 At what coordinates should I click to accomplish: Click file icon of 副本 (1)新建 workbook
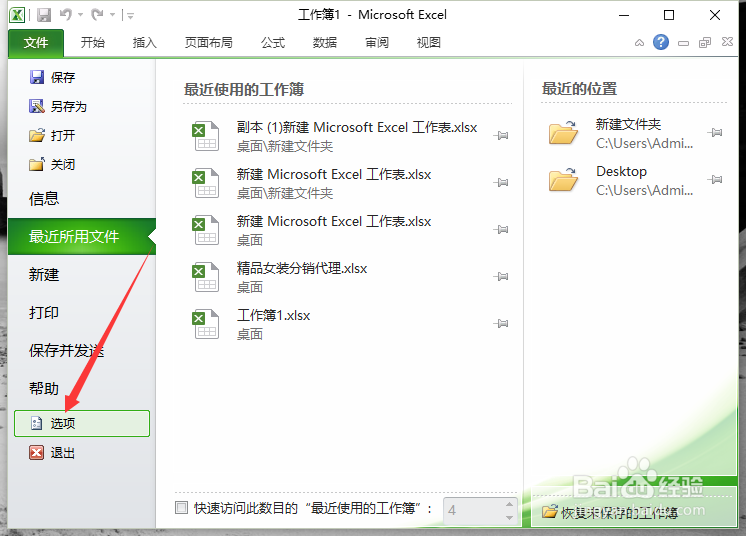pyautogui.click(x=206, y=136)
